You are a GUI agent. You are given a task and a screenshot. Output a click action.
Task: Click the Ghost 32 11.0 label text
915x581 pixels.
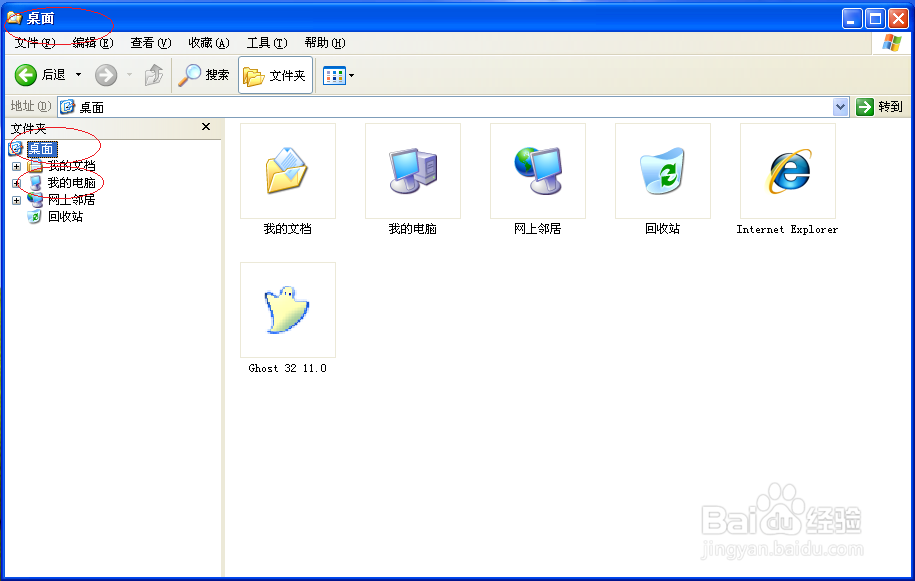(288, 368)
